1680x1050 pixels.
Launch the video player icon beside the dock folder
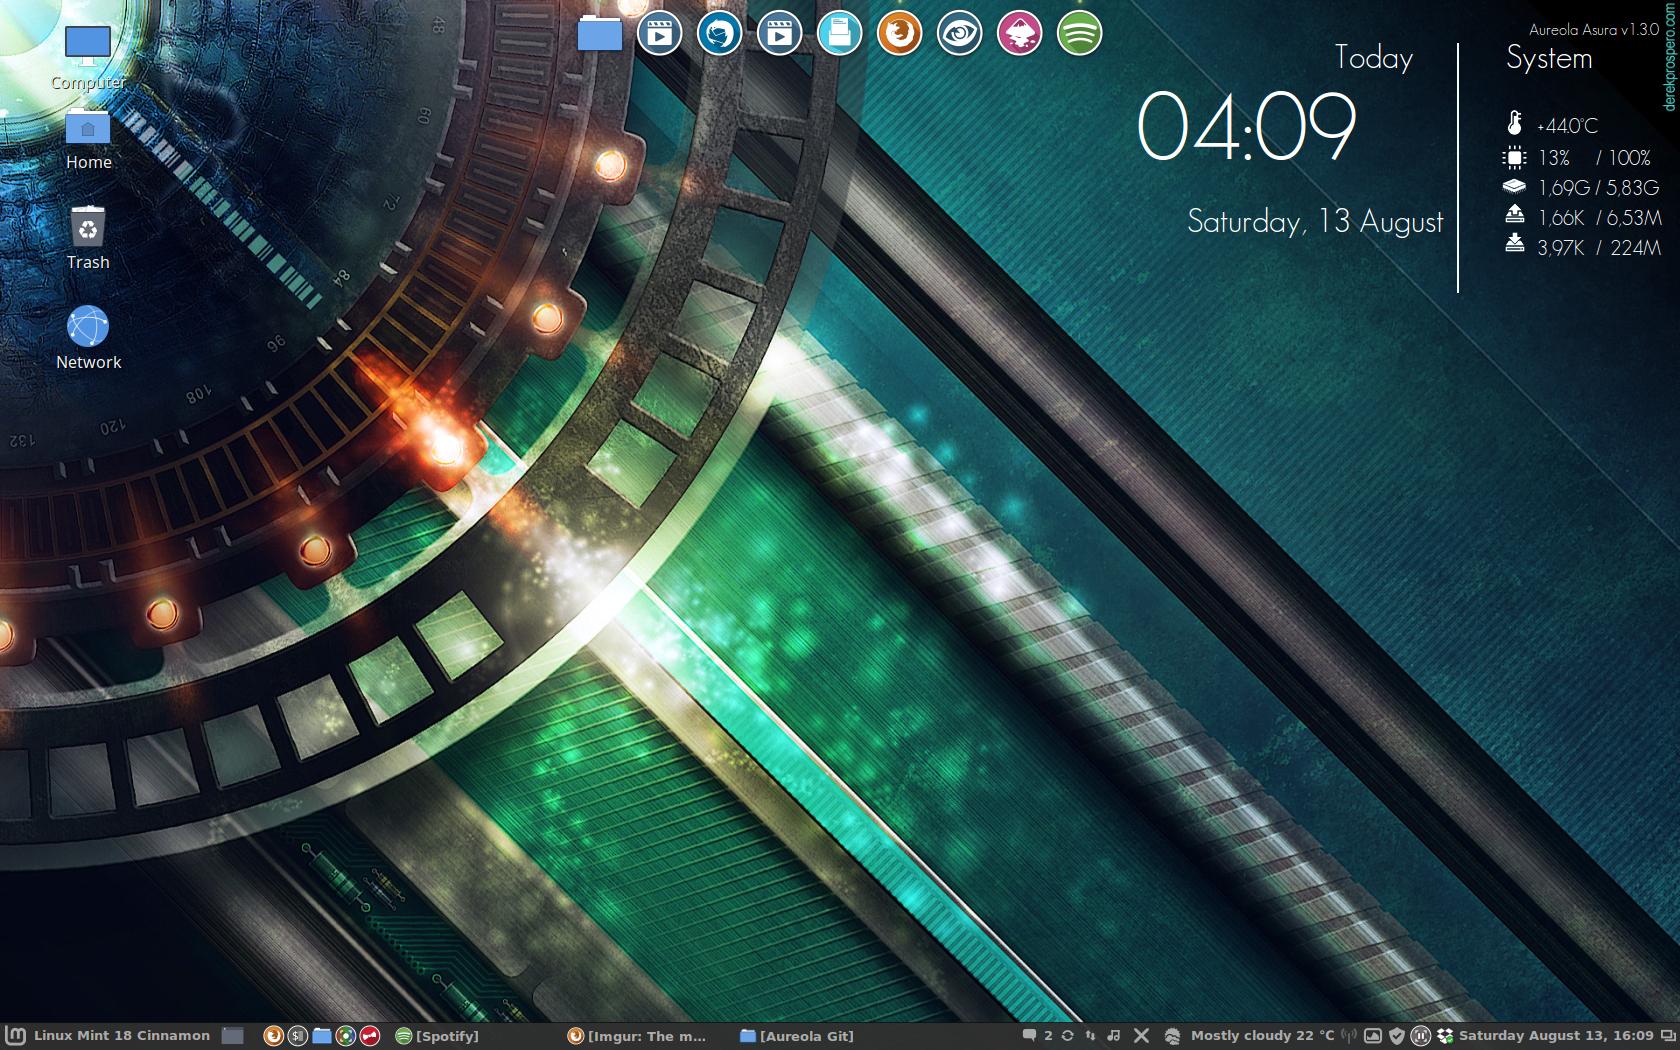point(660,33)
